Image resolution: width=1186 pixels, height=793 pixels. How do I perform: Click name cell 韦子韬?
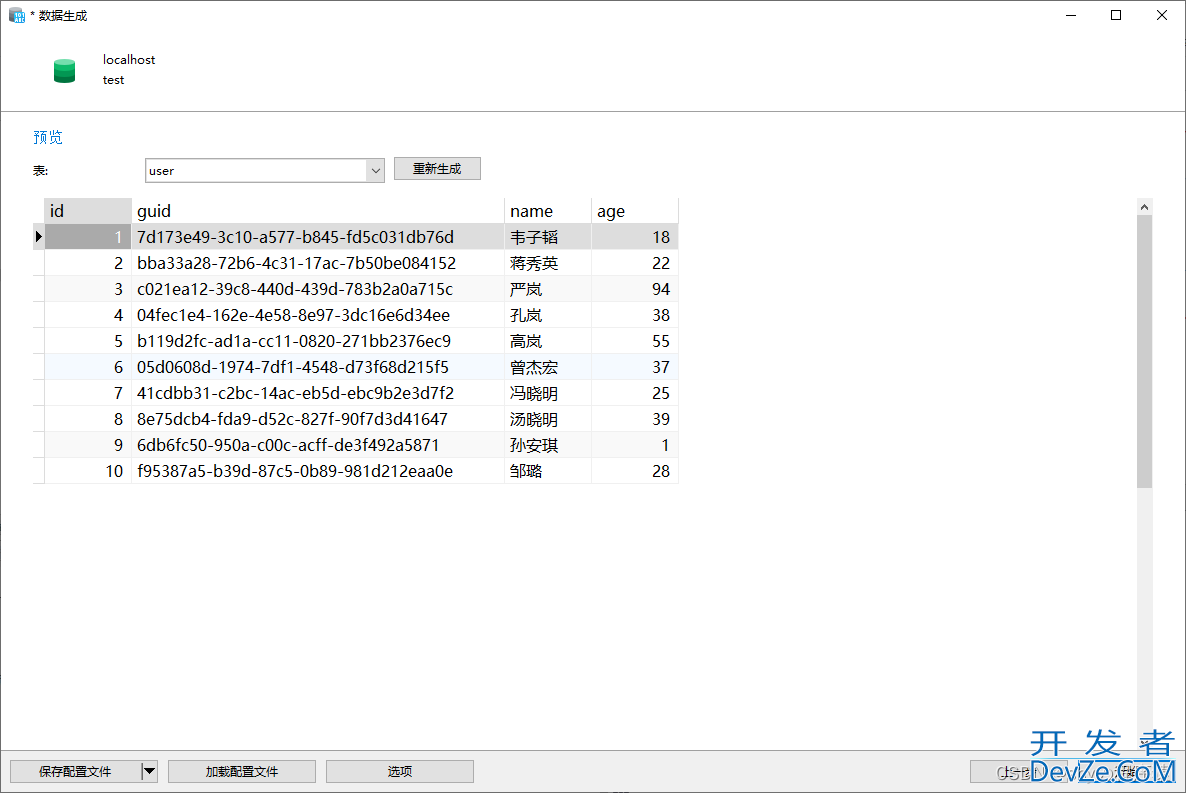(x=548, y=237)
